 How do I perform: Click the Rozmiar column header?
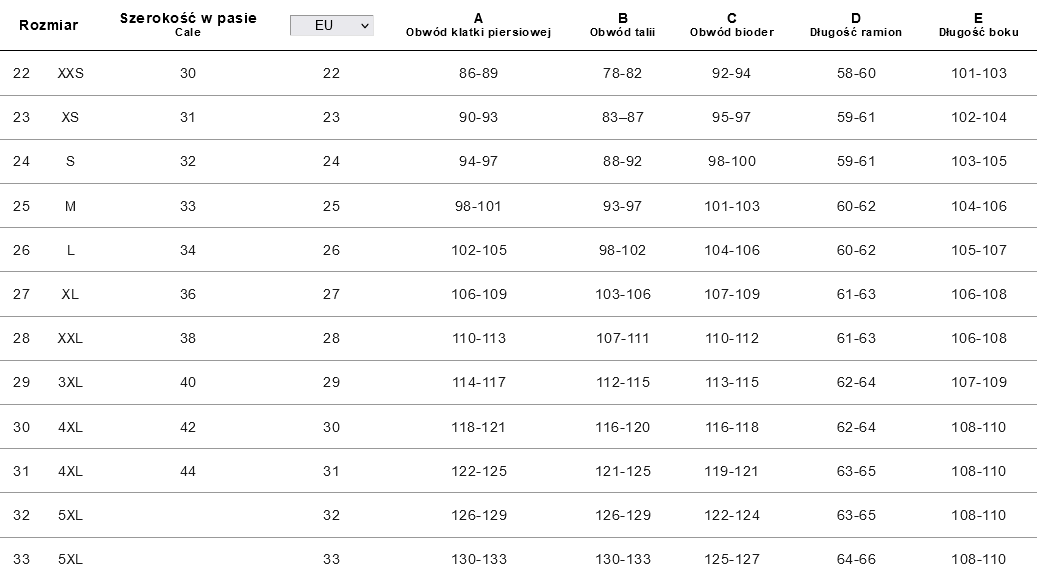click(x=49, y=25)
